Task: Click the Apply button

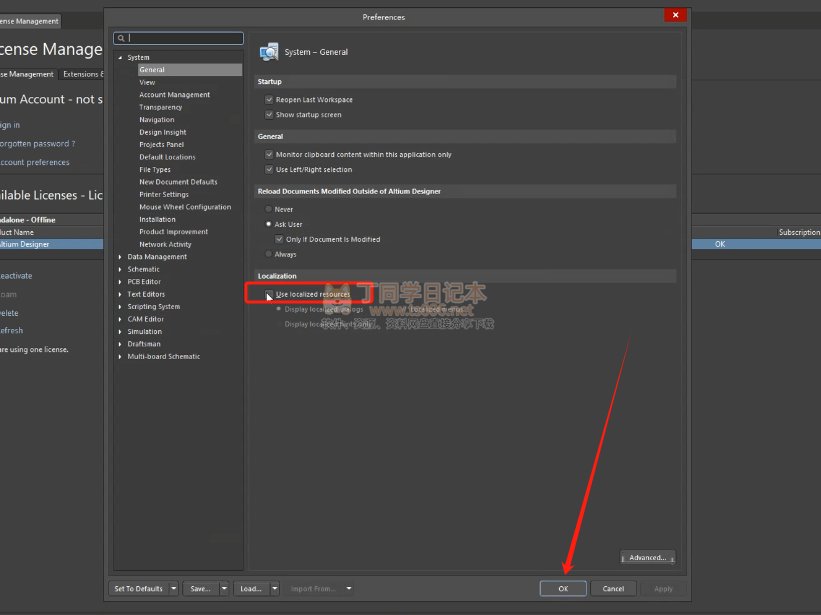Action: 663,589
